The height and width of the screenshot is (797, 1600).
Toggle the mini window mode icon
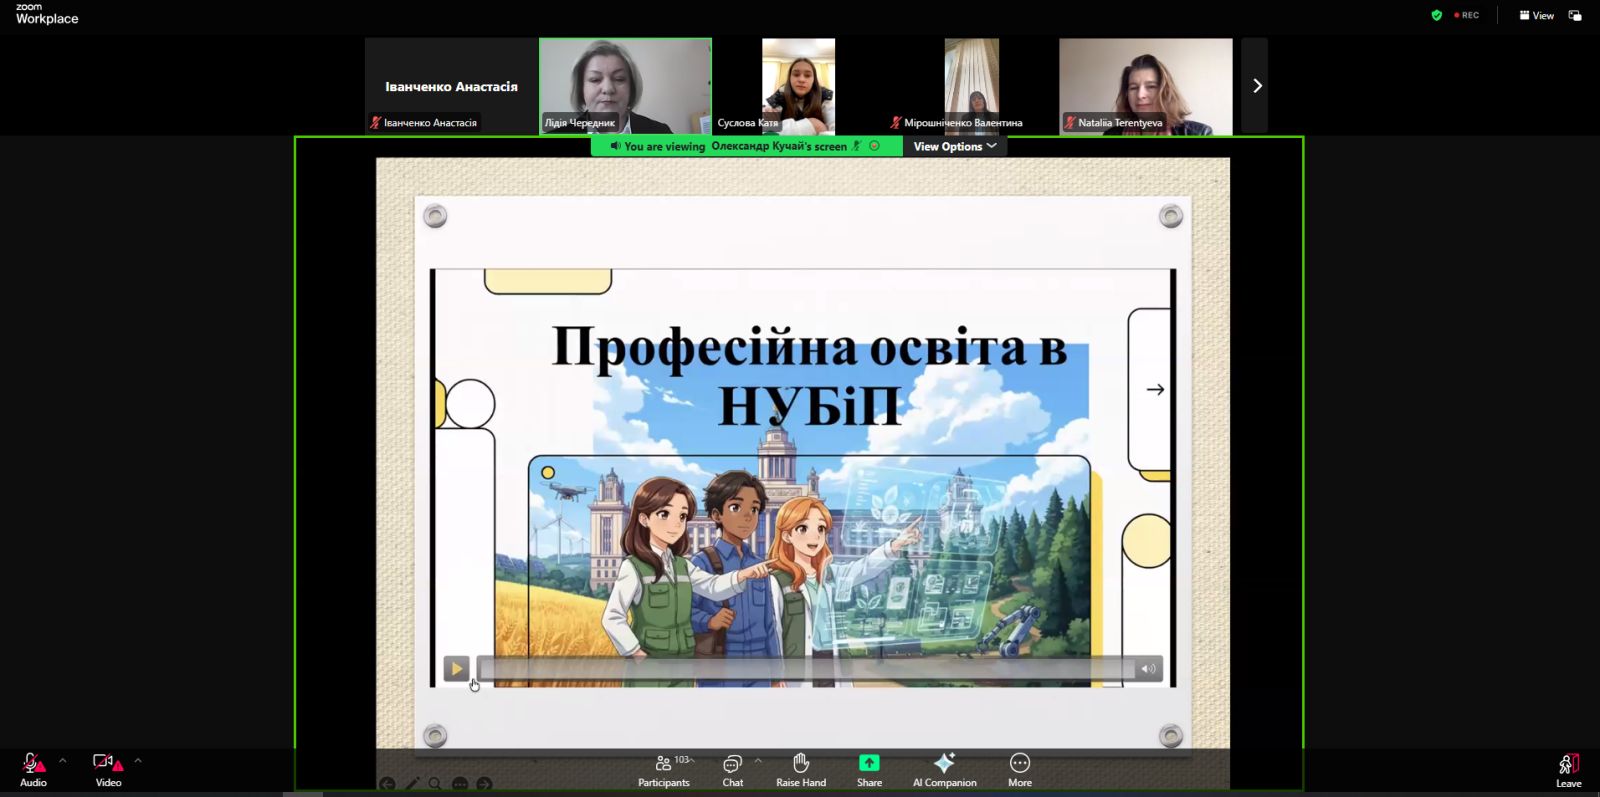pos(1575,15)
